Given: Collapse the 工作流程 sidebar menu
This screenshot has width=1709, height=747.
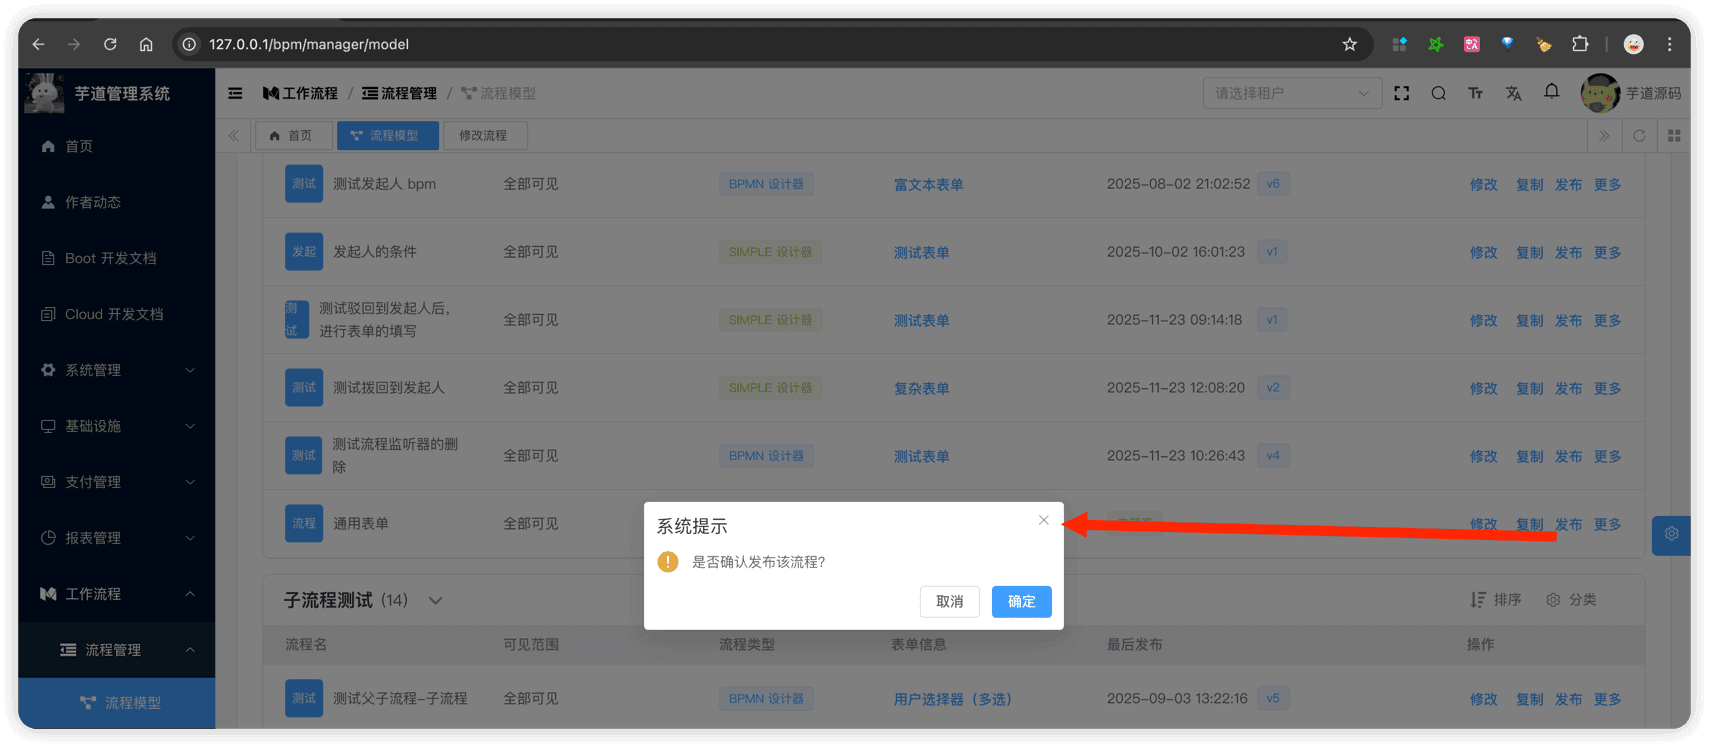Looking at the screenshot, I should (x=117, y=594).
